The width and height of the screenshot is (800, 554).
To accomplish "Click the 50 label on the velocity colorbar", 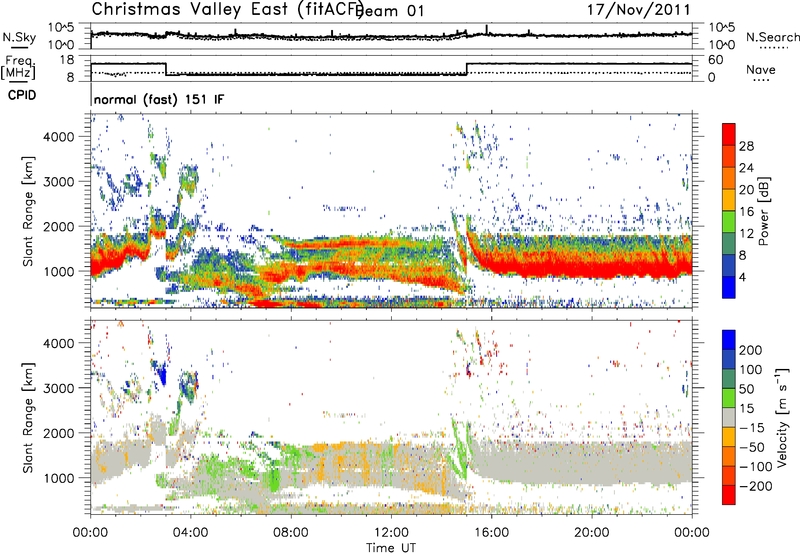I will (746, 389).
